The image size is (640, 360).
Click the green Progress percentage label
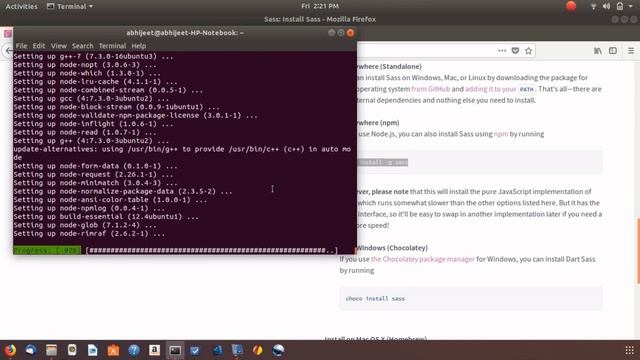click(x=47, y=250)
